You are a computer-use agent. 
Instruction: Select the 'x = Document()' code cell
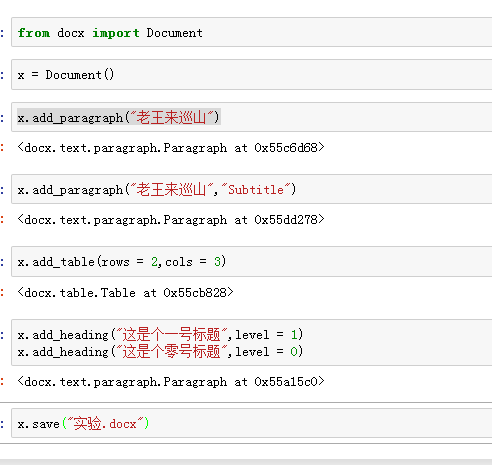pos(252,74)
